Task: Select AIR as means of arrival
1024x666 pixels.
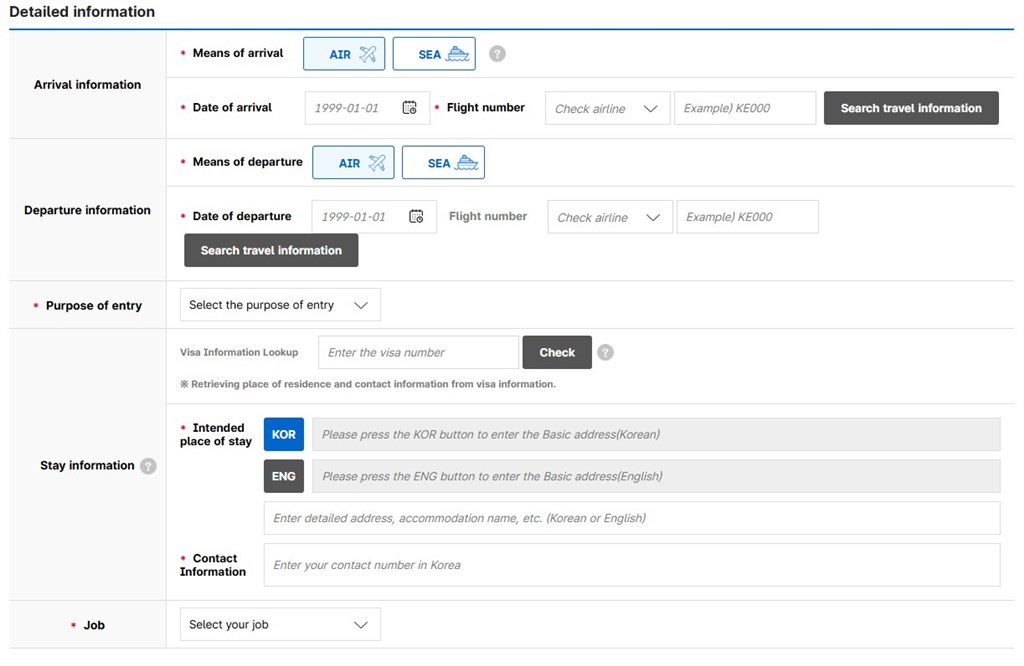Action: (344, 54)
